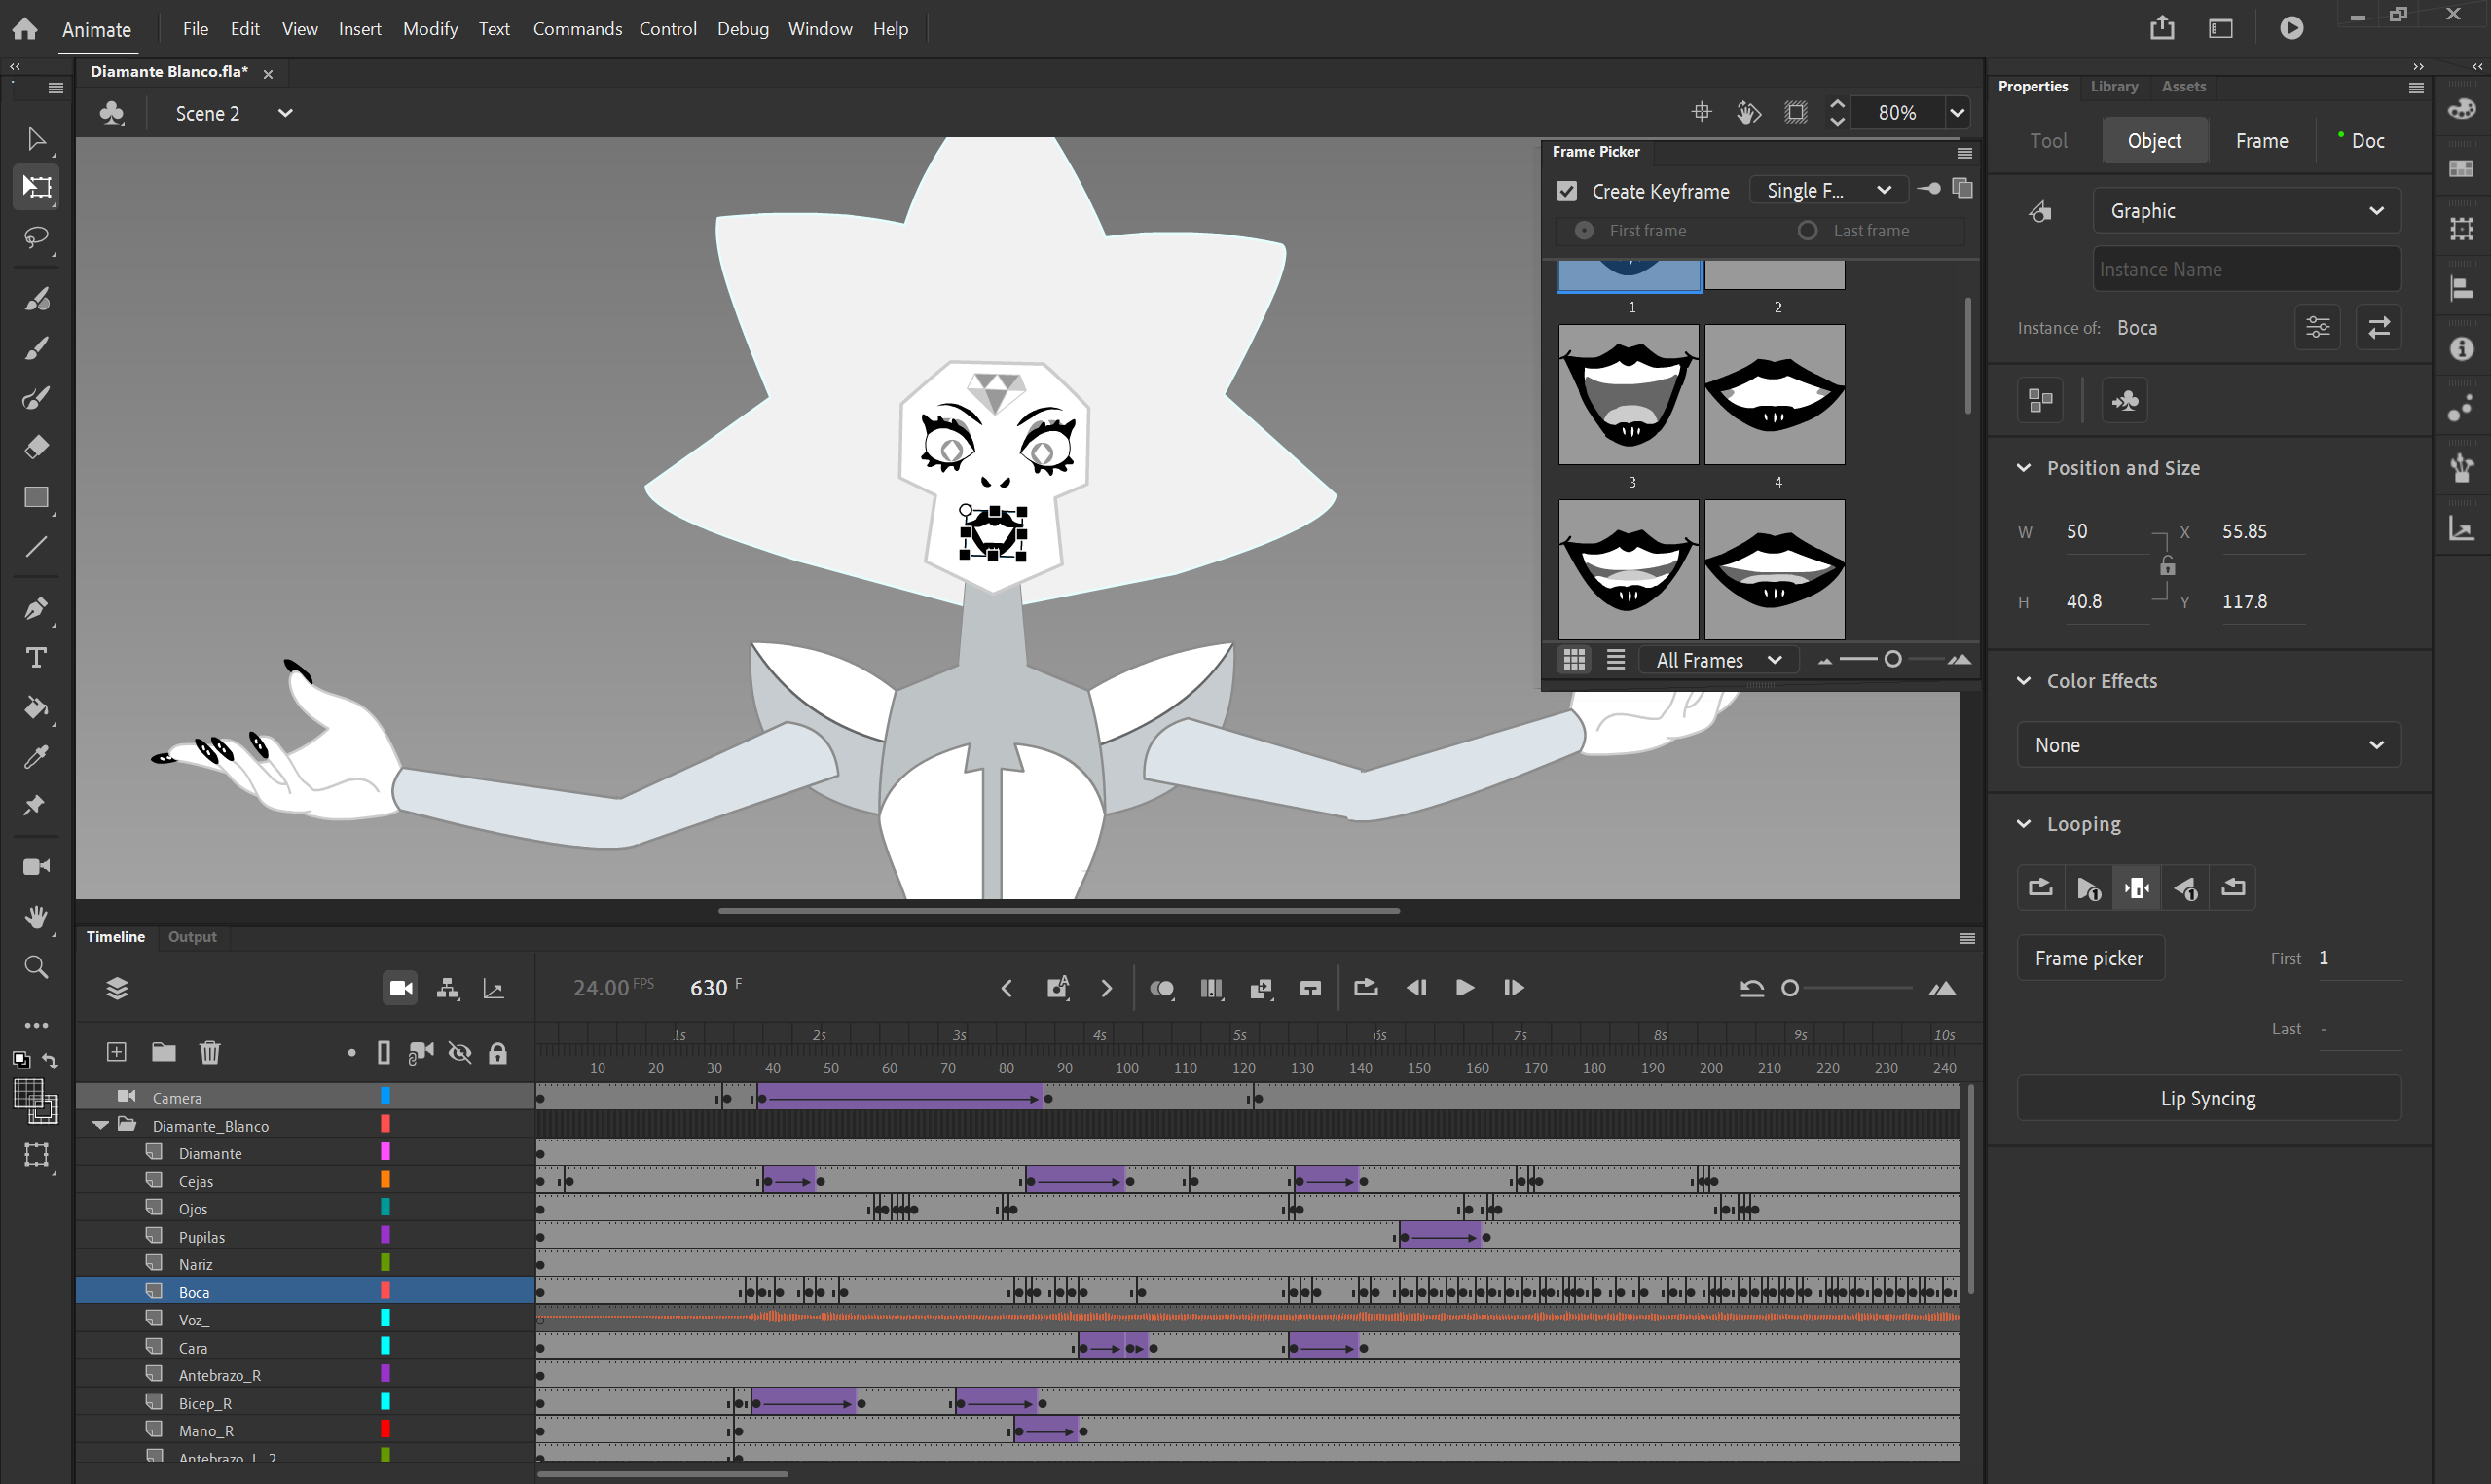Open the Insert menu
Screen dimensions: 2491x1484
click(360, 29)
